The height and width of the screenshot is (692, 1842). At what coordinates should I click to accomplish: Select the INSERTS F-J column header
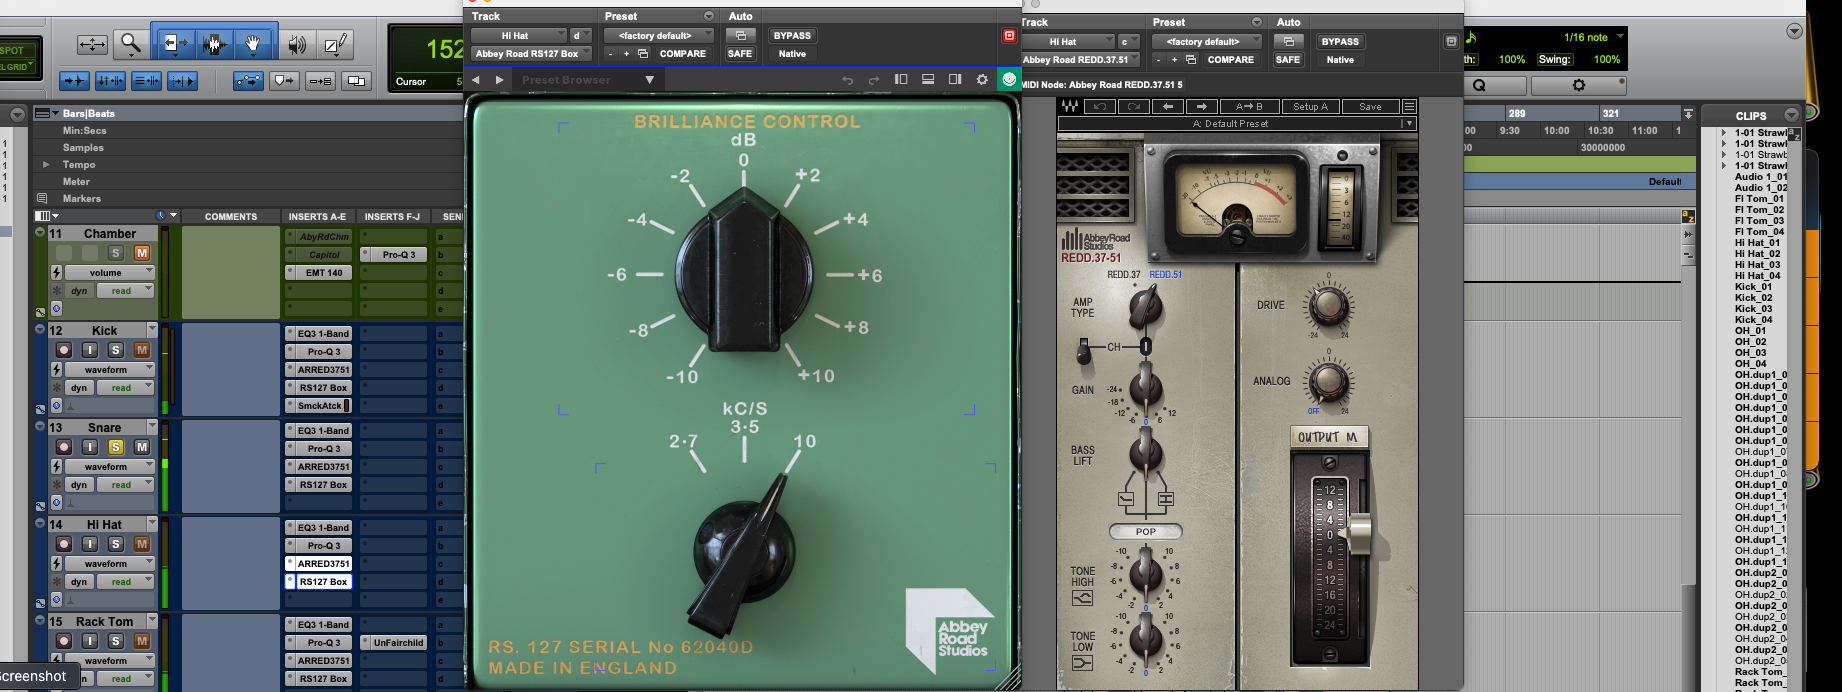392,216
